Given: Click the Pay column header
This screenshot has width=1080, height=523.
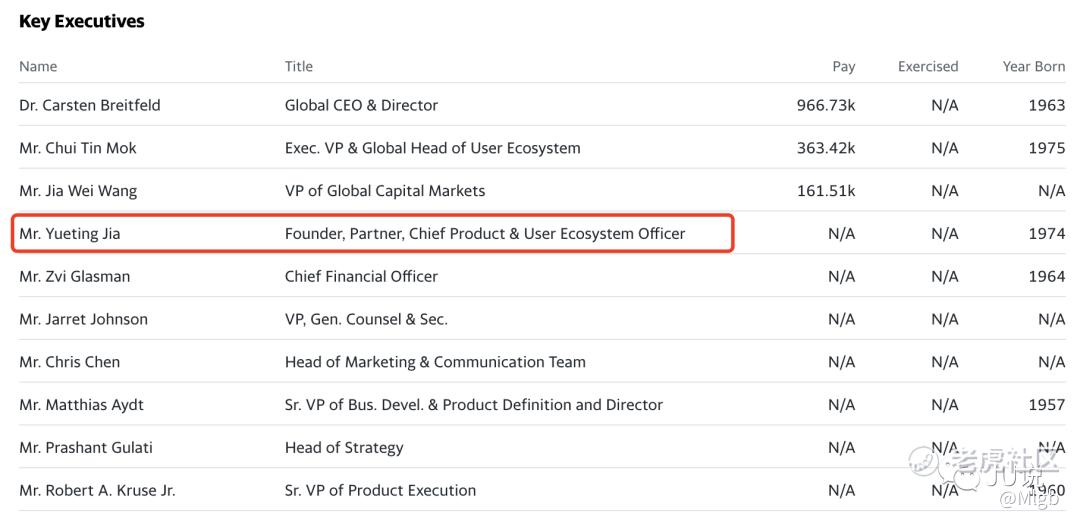Looking at the screenshot, I should [x=843, y=66].
